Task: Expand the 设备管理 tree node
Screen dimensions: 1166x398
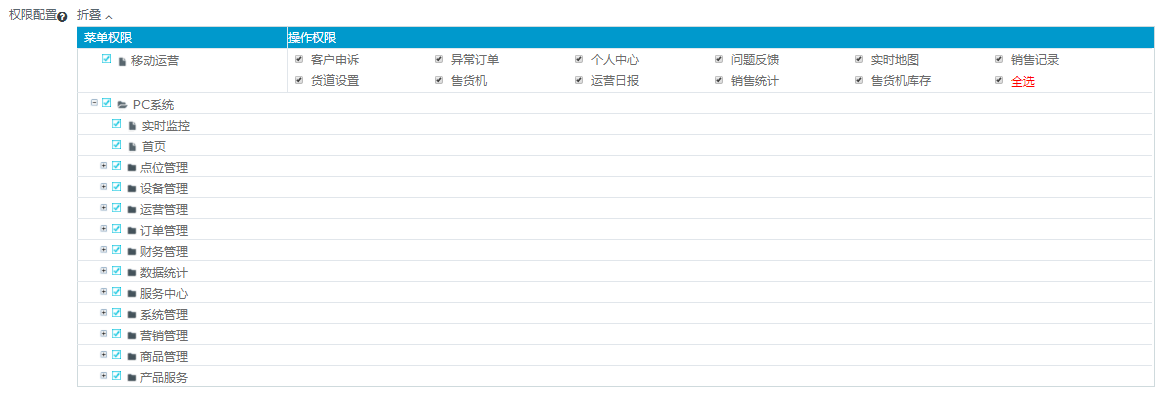Action: (x=104, y=187)
